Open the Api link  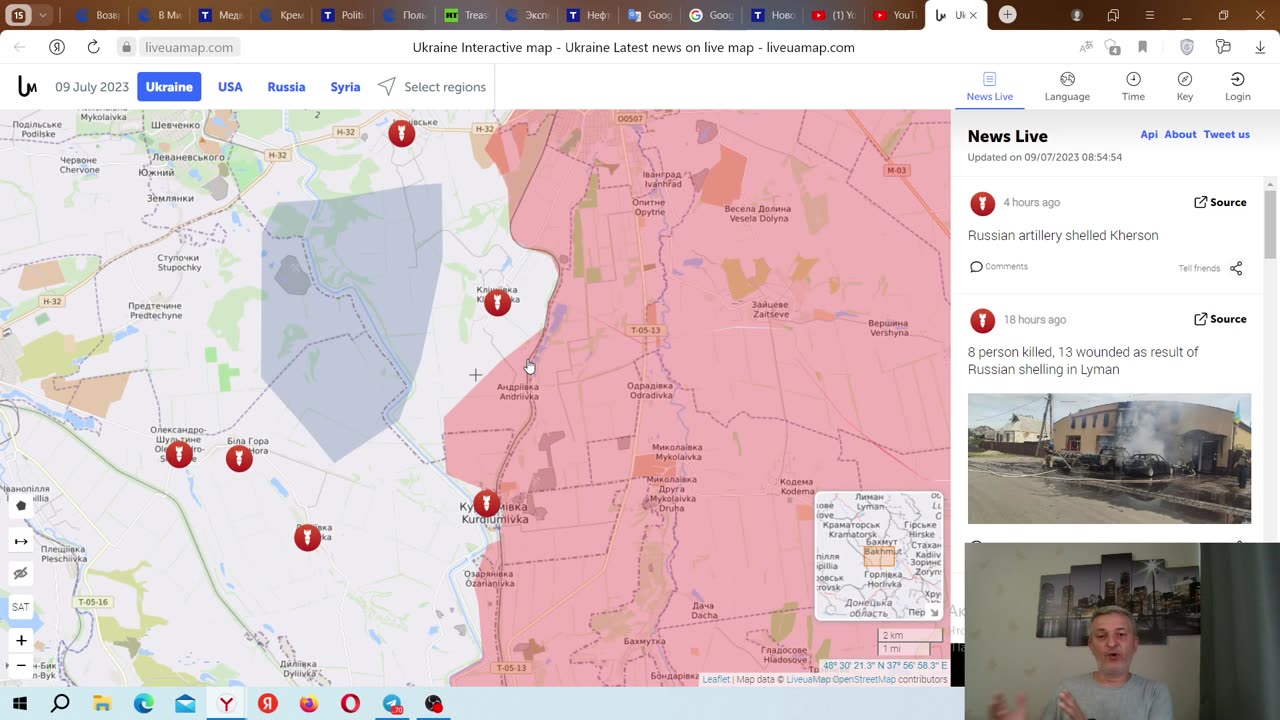pos(1149,134)
